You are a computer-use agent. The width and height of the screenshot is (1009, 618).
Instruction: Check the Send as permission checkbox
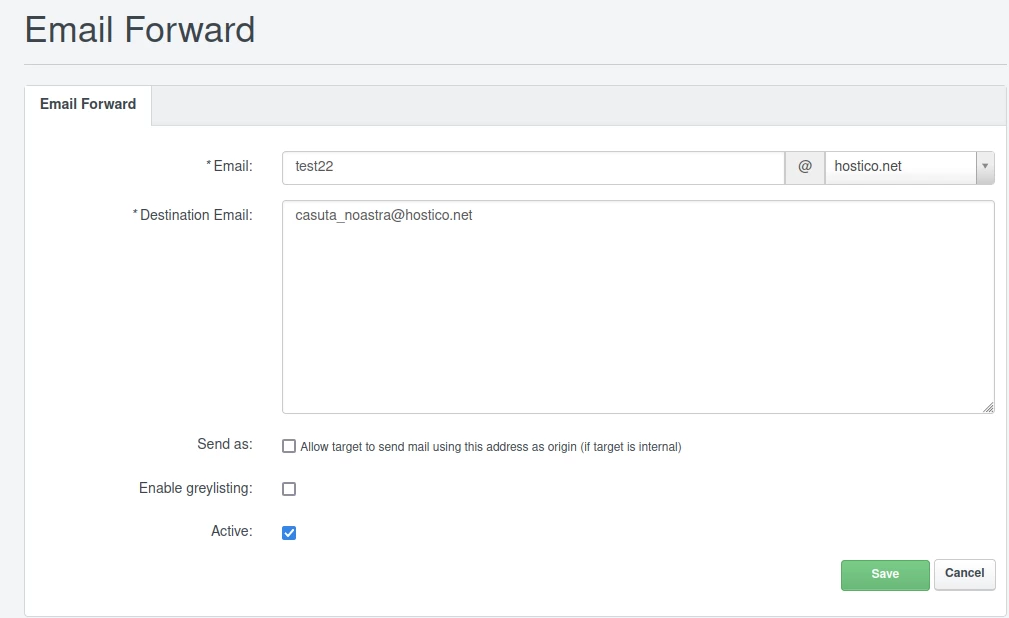coord(288,446)
